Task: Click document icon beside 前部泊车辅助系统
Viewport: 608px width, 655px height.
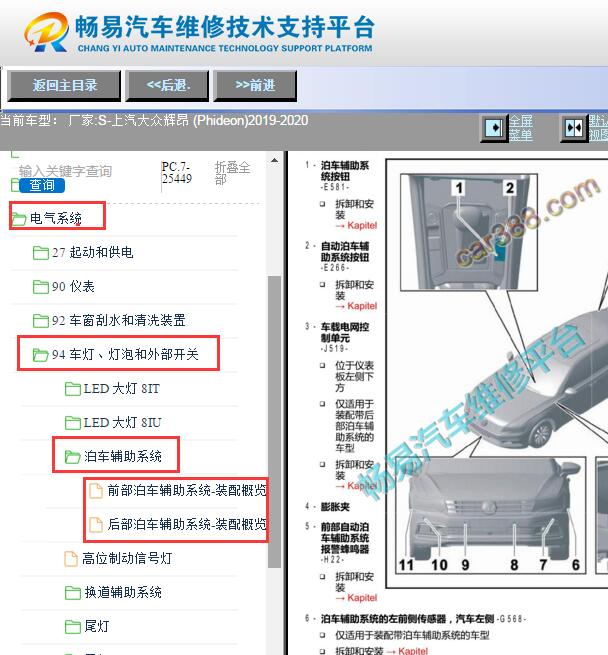Action: [96, 490]
